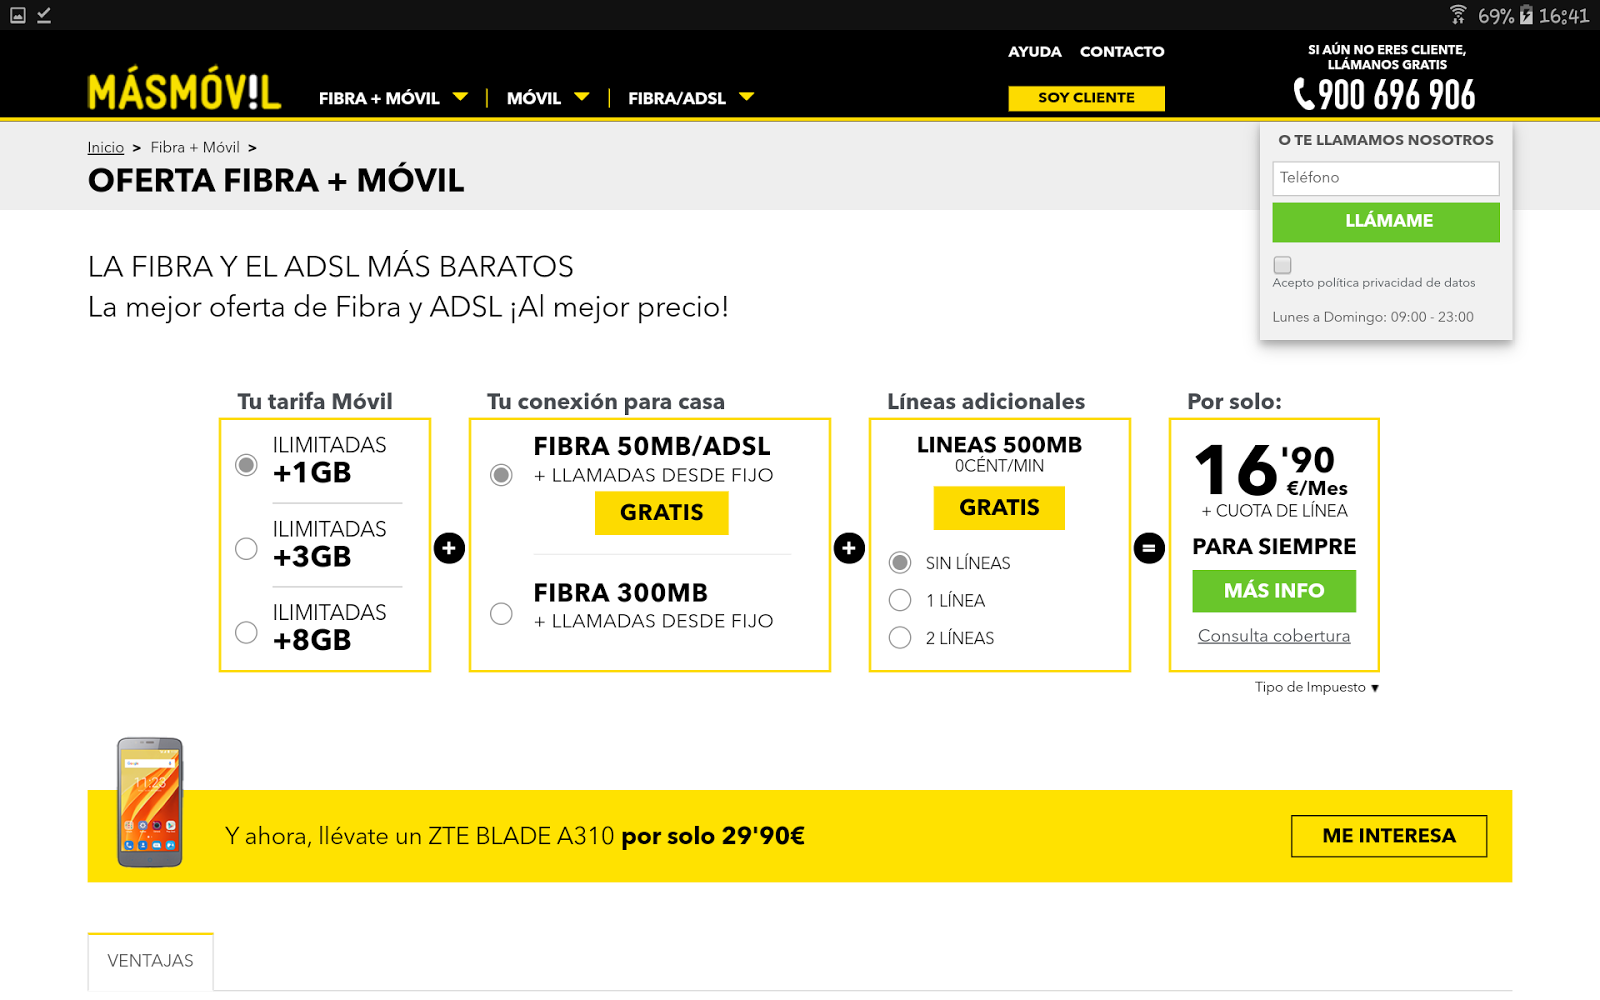This screenshot has width=1600, height=1000.
Task: Open the AYUDA menu item
Action: coord(1035,51)
